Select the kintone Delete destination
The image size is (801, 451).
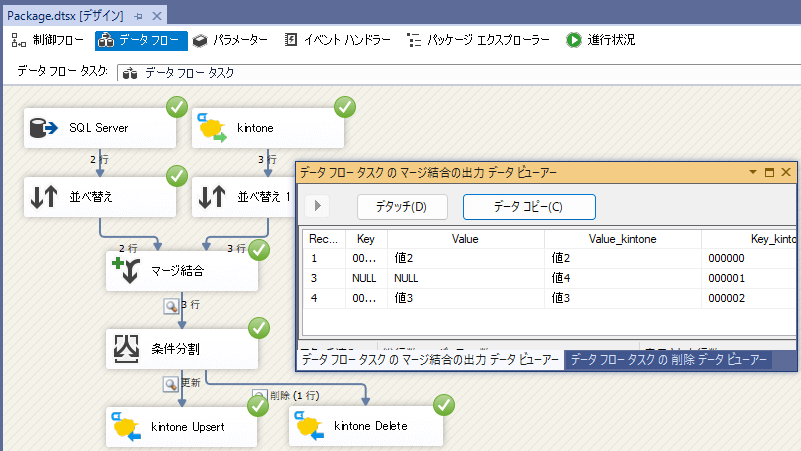(366, 426)
